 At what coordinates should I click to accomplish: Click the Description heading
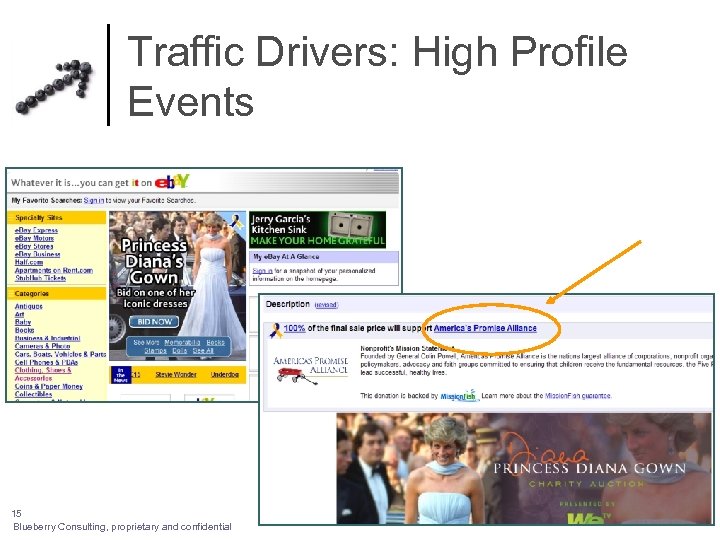(x=287, y=304)
